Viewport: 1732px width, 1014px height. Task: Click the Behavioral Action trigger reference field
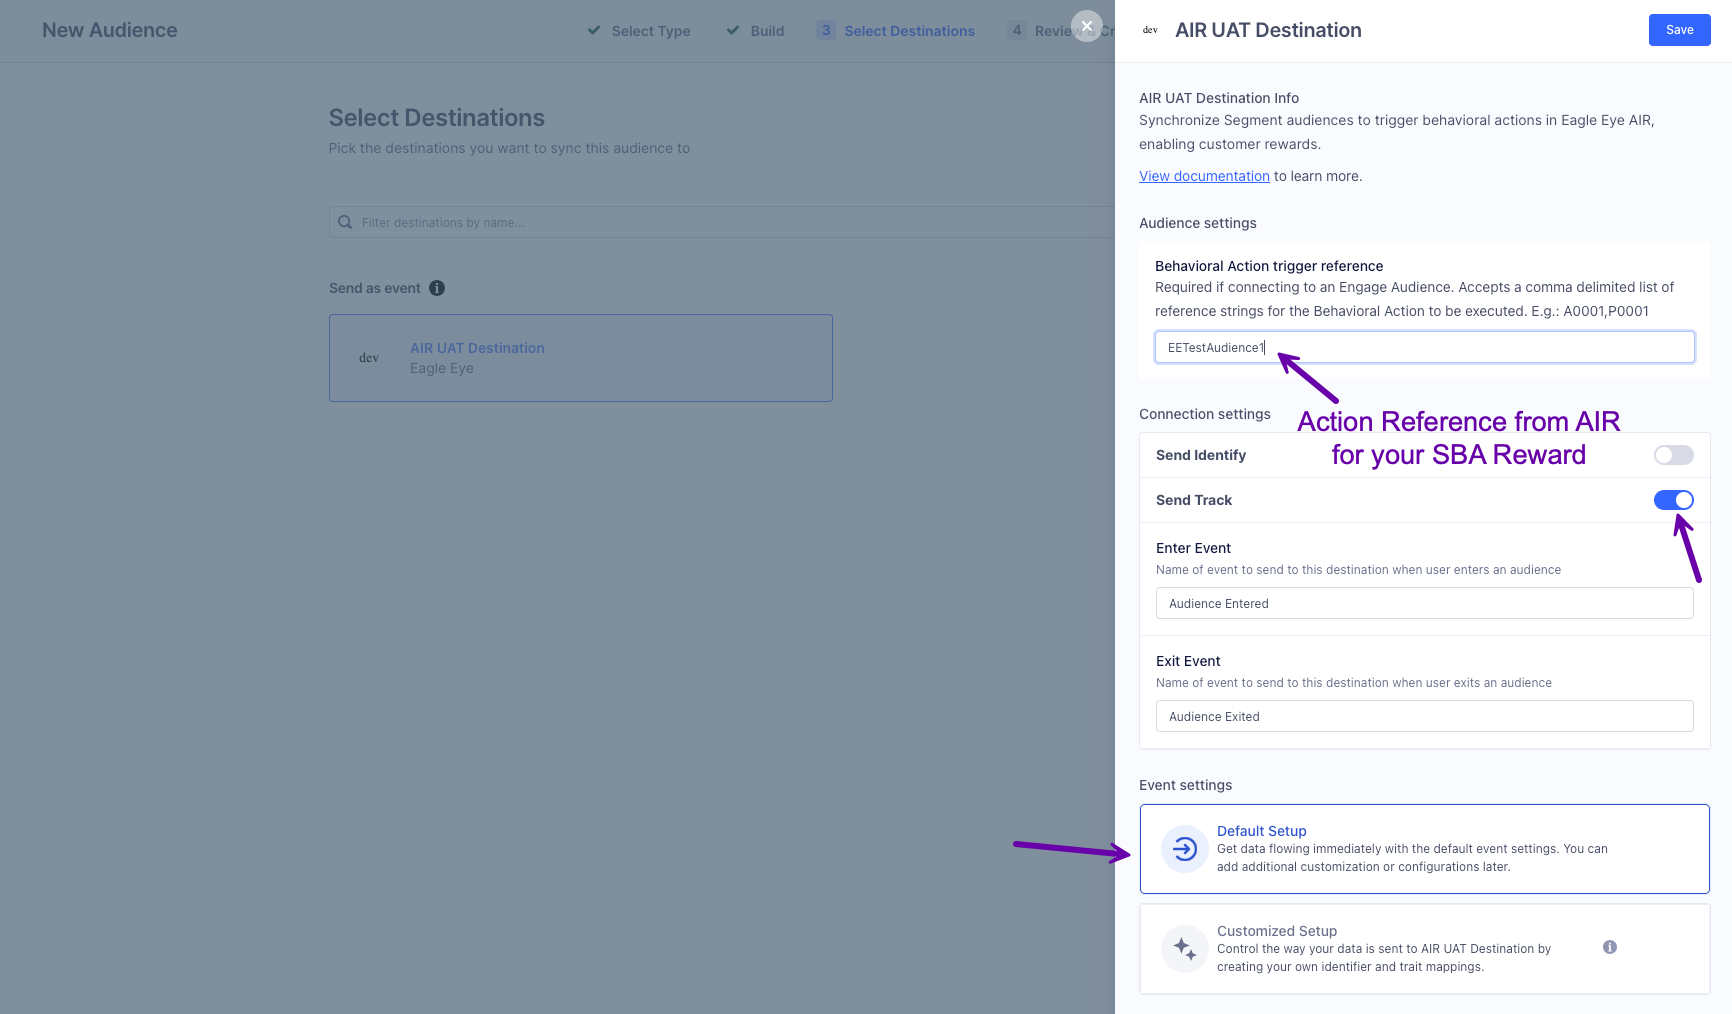(x=1424, y=347)
